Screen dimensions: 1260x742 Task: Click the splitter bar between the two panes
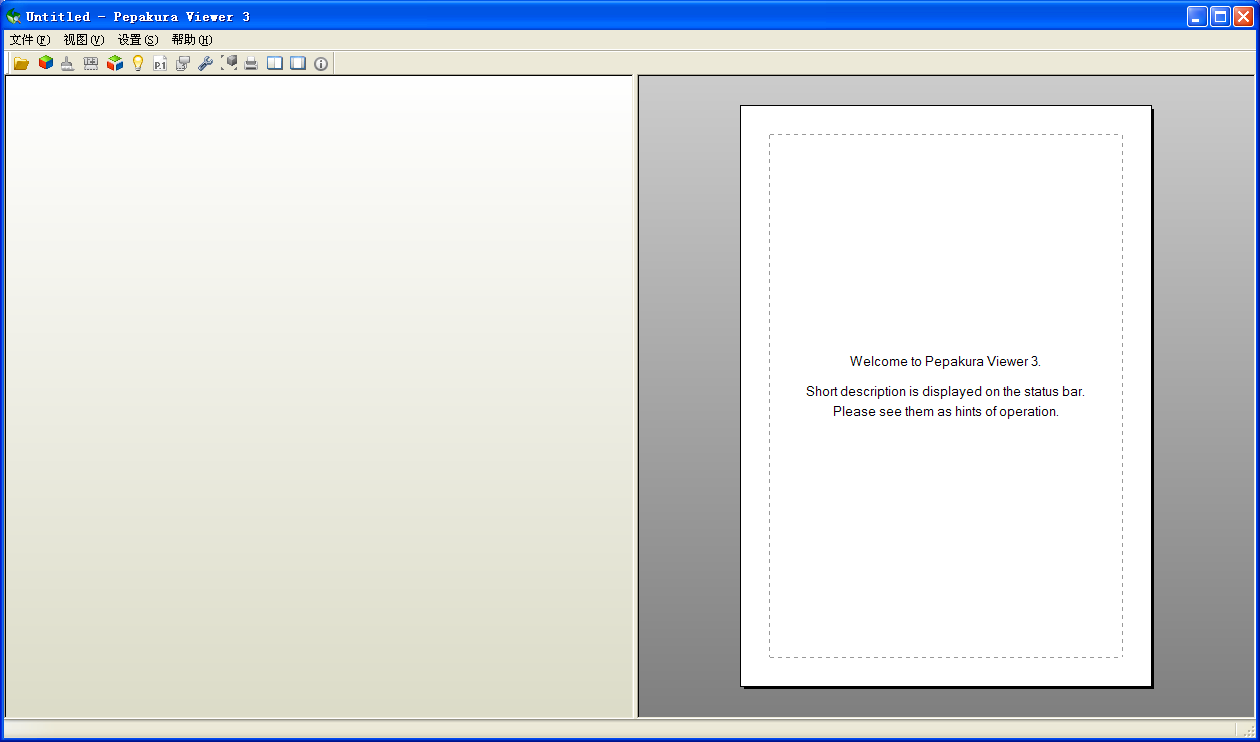click(x=635, y=396)
